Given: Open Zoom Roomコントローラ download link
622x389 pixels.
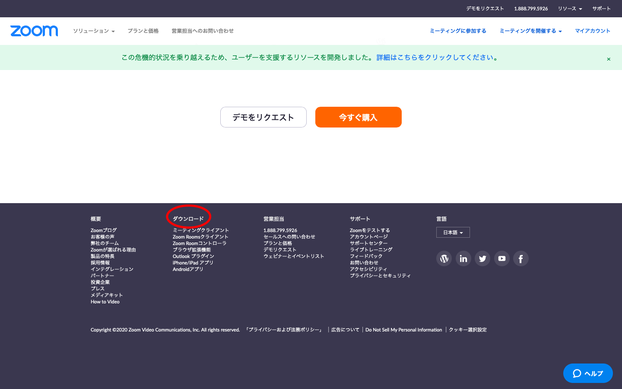Looking at the screenshot, I should tap(200, 243).
